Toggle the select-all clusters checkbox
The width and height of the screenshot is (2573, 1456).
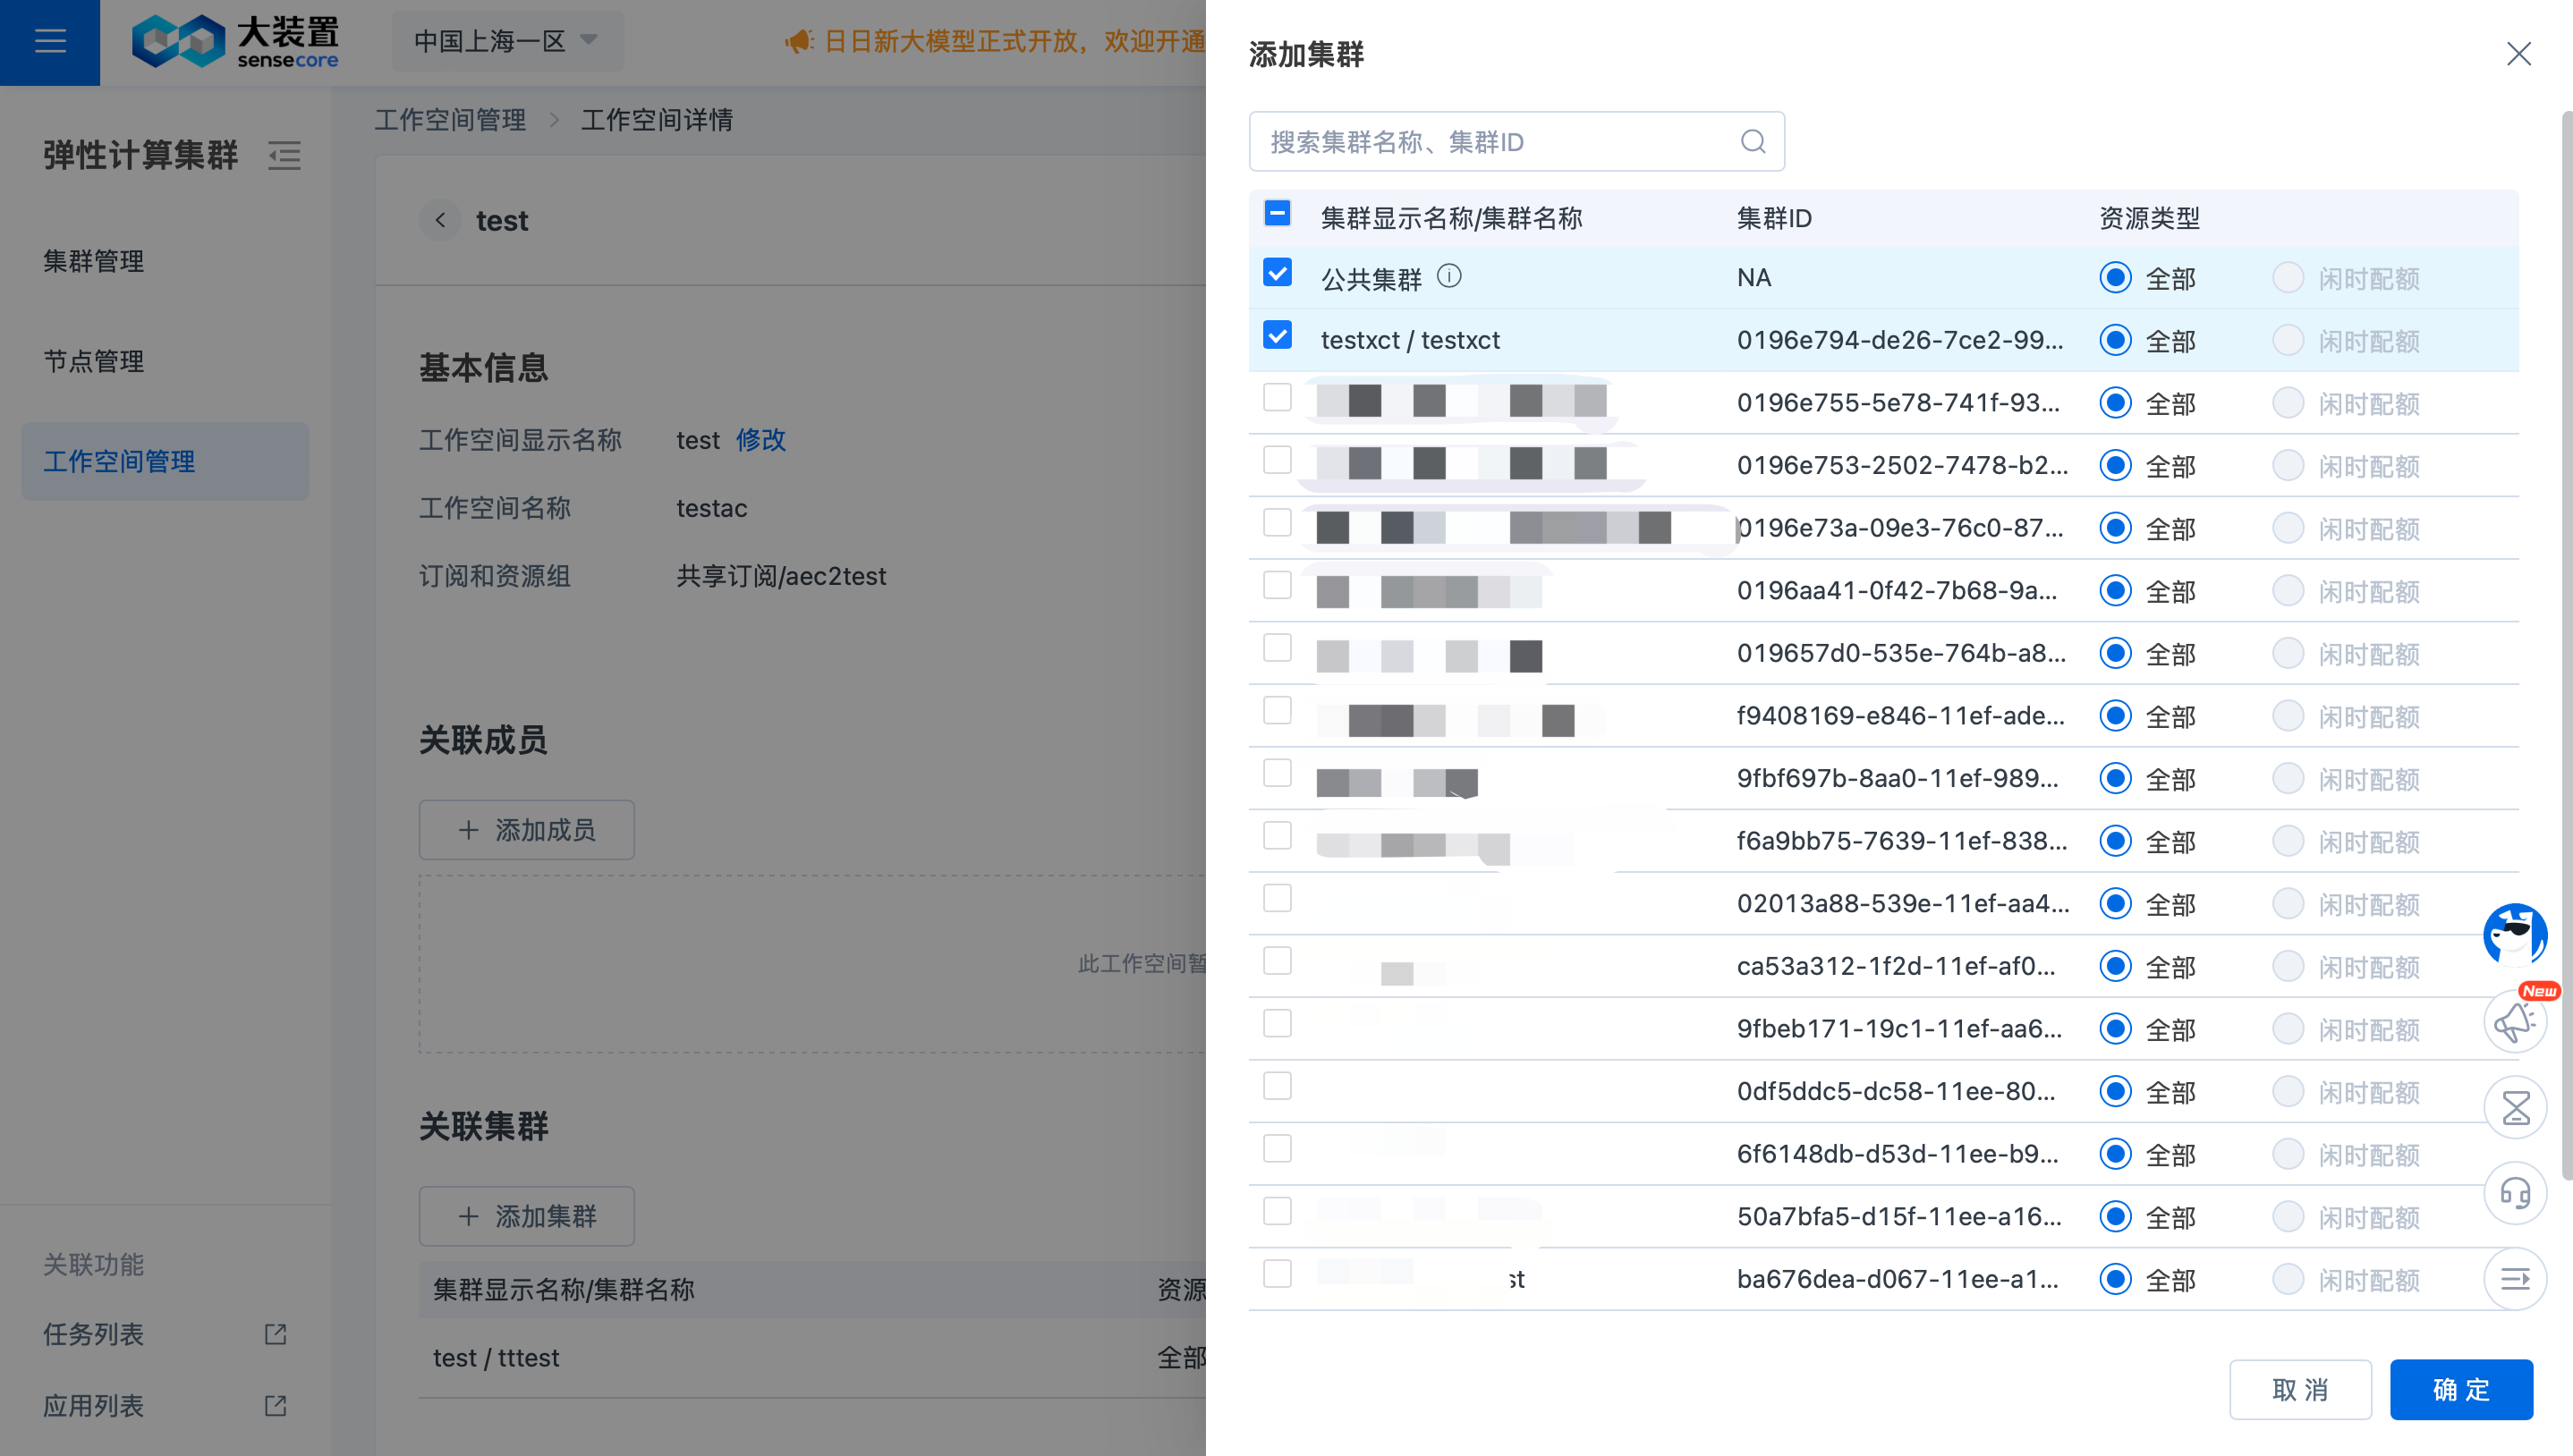1277,214
